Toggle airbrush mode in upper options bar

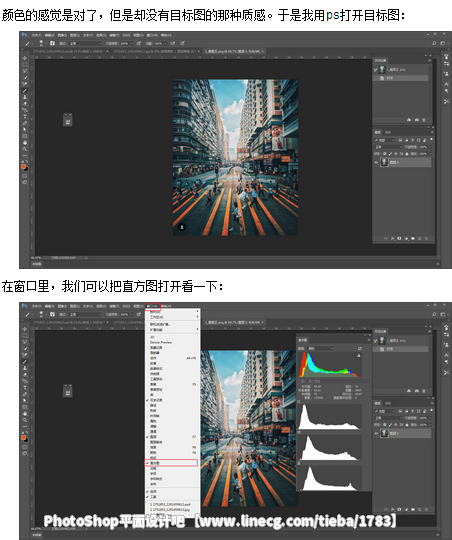[173, 43]
